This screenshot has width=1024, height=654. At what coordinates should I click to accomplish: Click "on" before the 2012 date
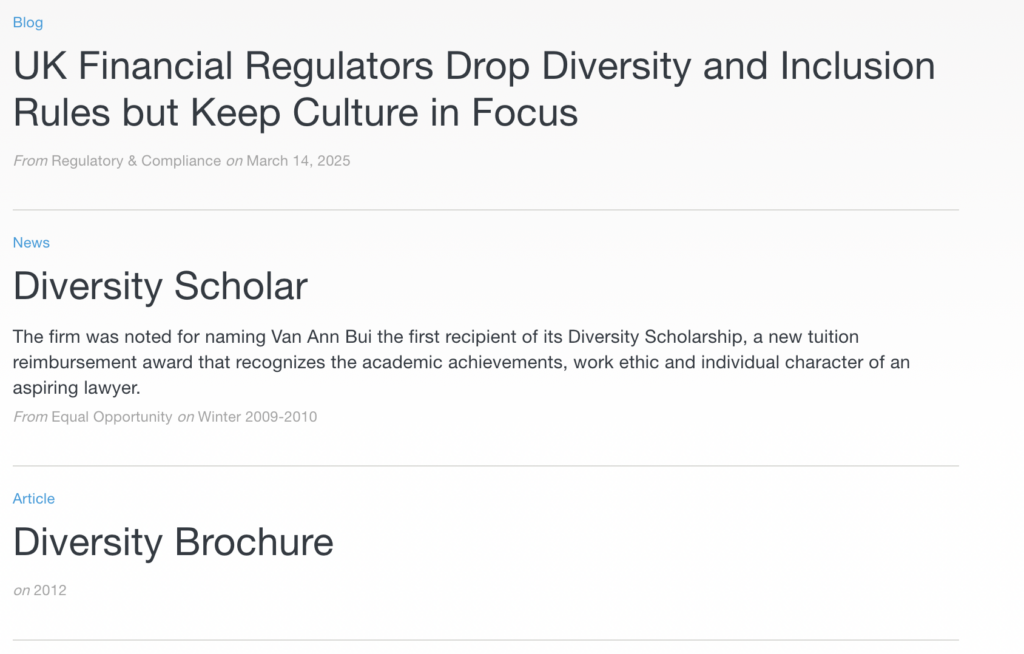(22, 591)
